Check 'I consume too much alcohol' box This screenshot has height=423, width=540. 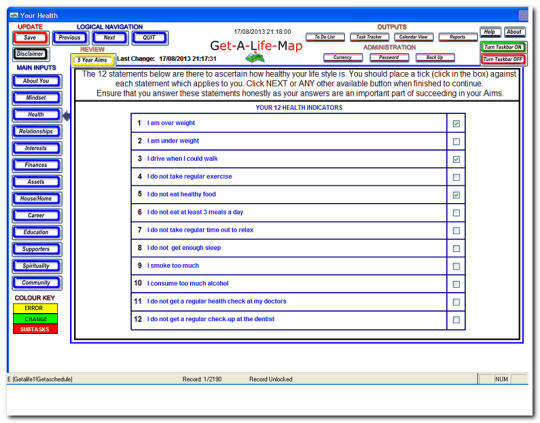pos(456,284)
